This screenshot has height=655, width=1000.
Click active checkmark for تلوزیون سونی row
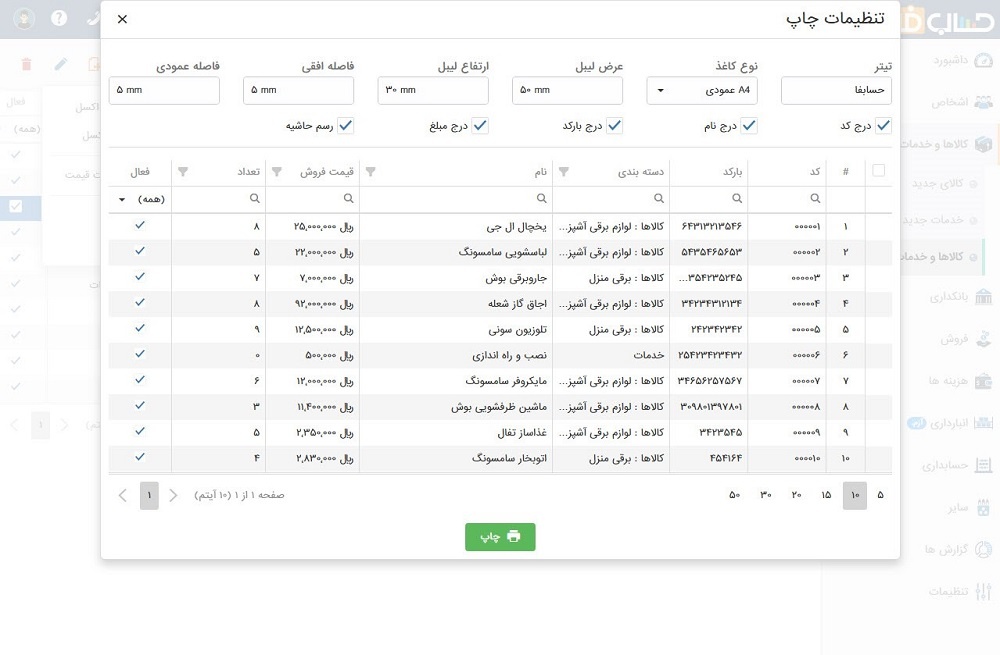point(140,328)
